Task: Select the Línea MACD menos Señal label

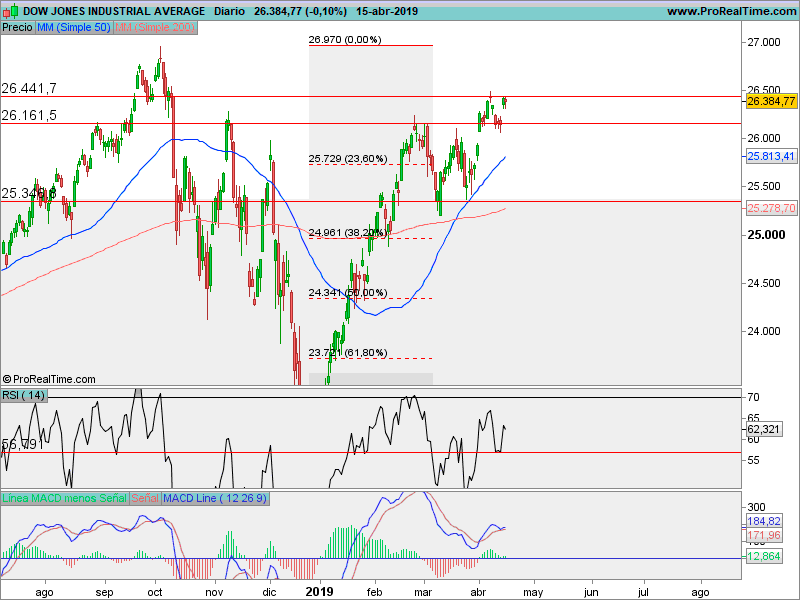Action: [x=64, y=498]
